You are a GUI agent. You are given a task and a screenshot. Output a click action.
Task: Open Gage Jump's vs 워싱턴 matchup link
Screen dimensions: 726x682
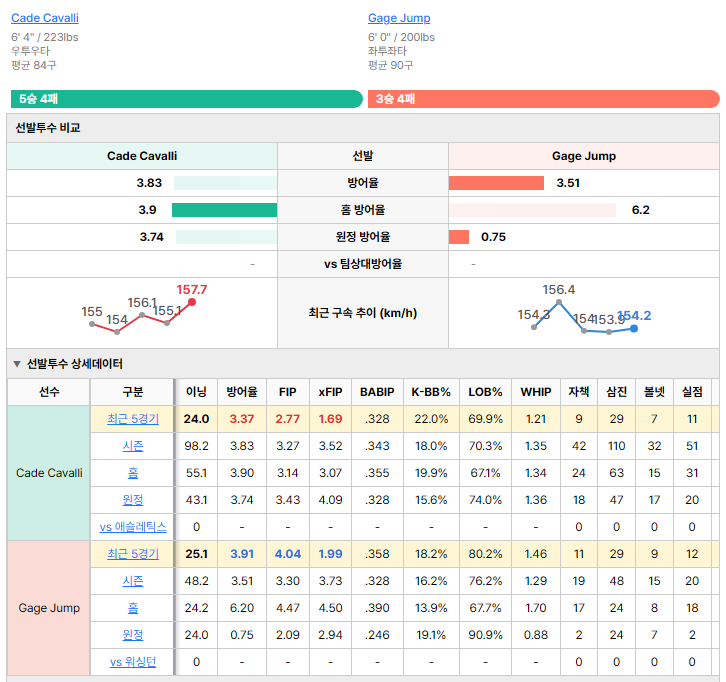pos(133,662)
